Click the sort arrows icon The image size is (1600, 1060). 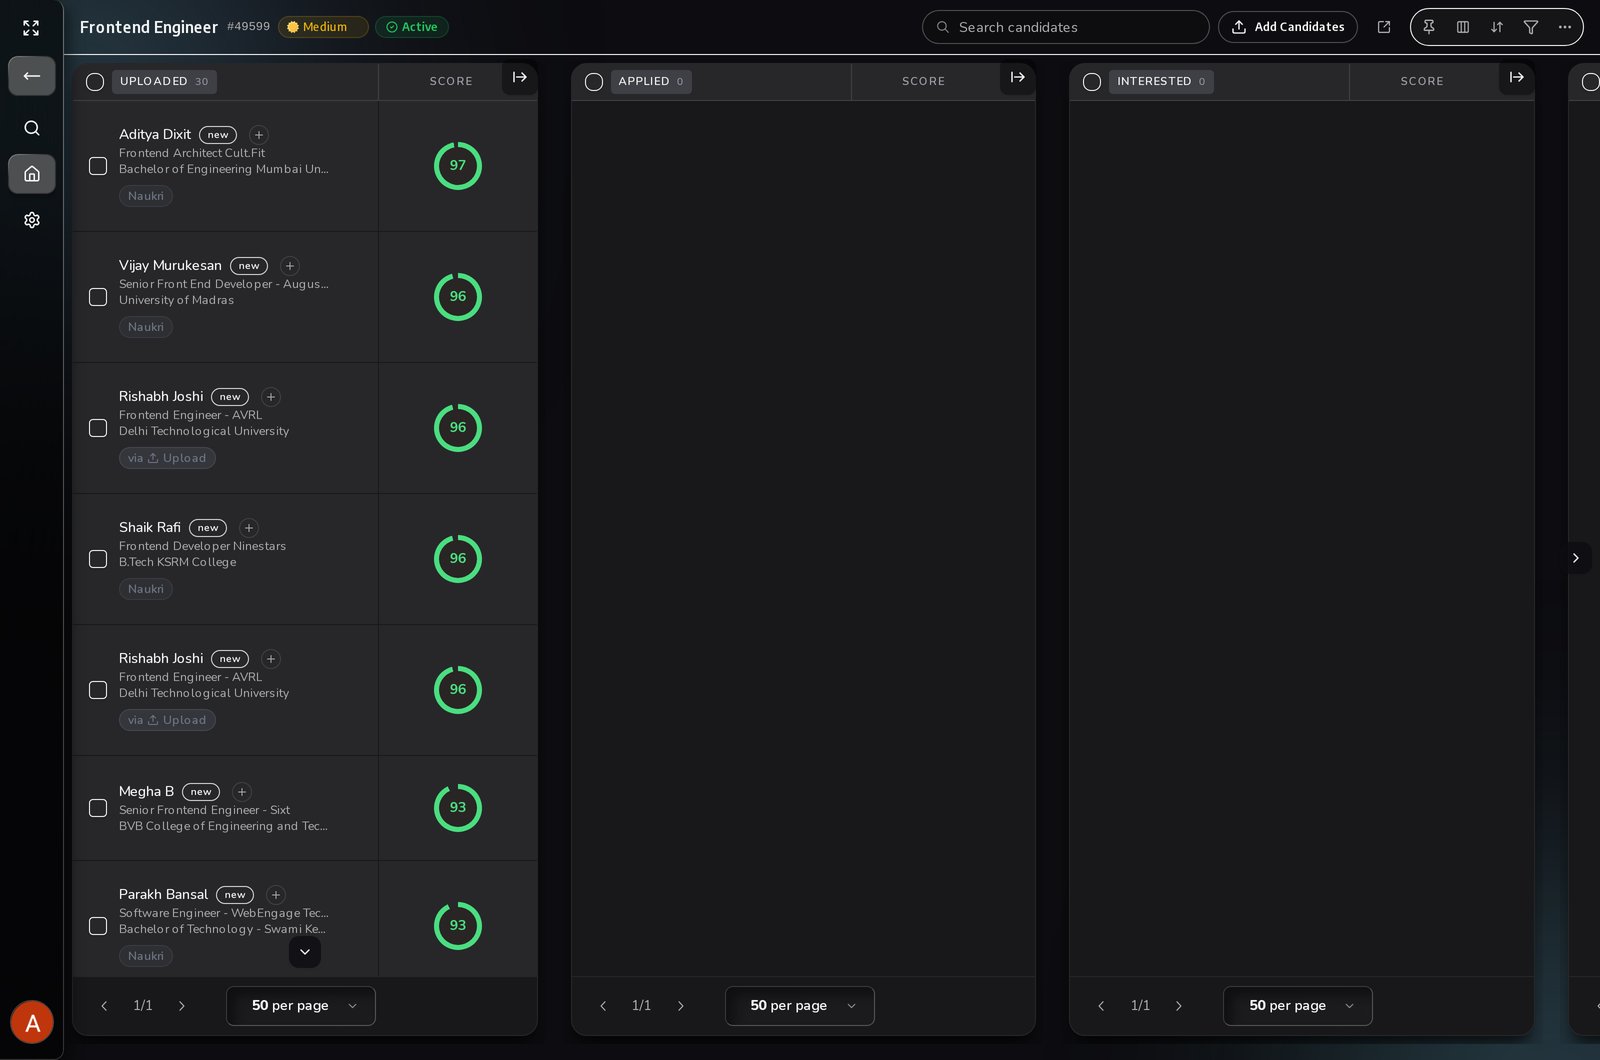(x=1497, y=27)
